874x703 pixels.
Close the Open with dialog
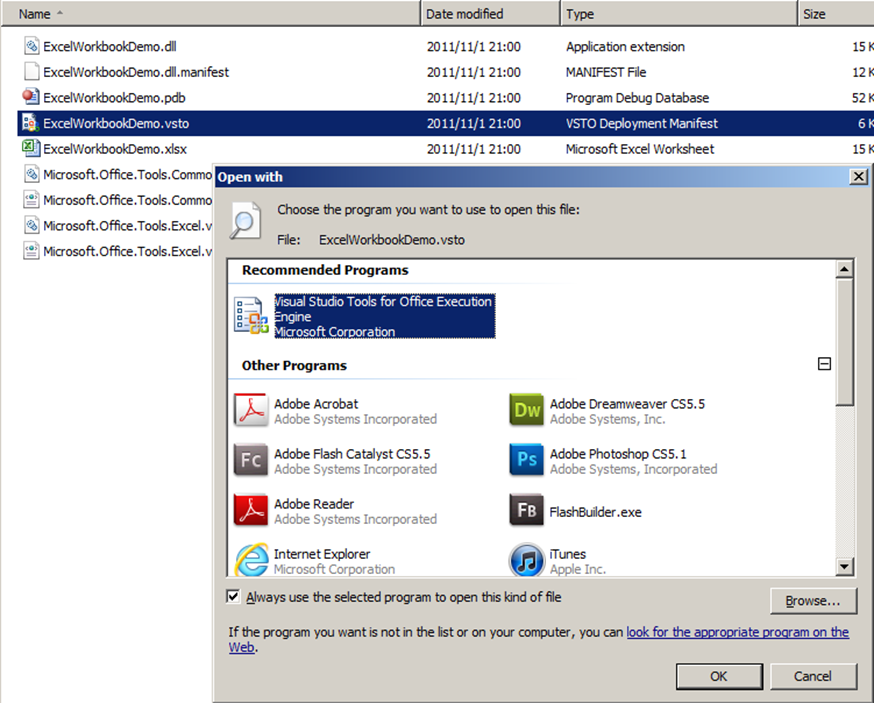click(858, 177)
